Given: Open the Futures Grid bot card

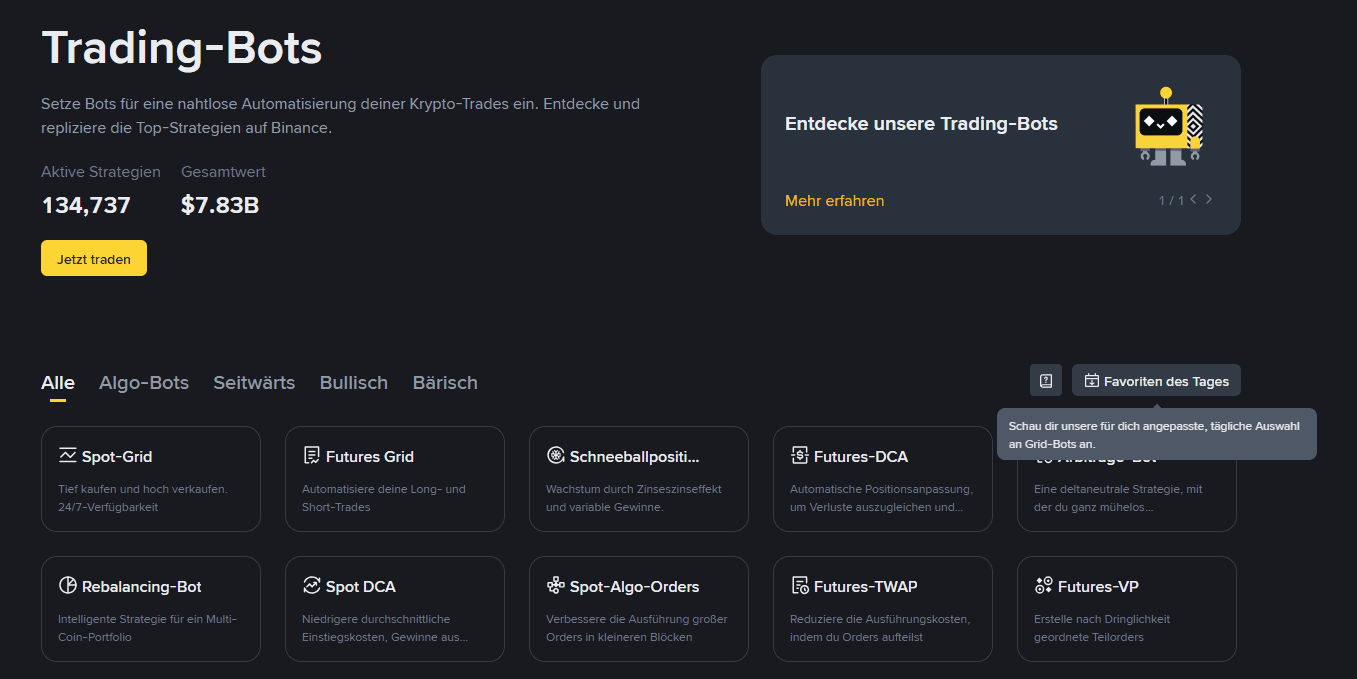Looking at the screenshot, I should coord(395,479).
